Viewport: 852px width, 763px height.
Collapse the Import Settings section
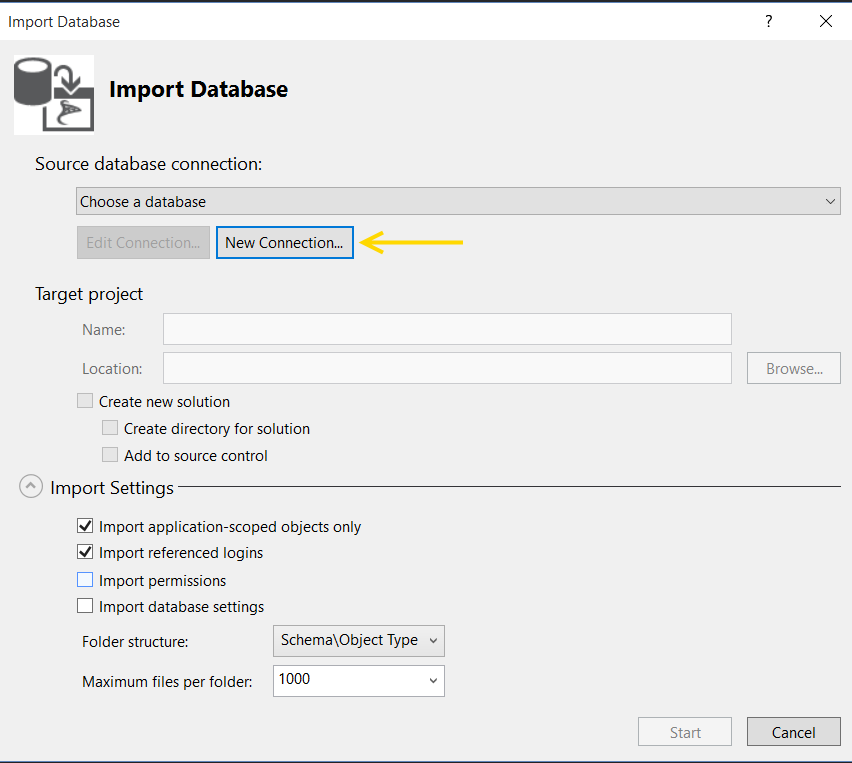coord(32,488)
